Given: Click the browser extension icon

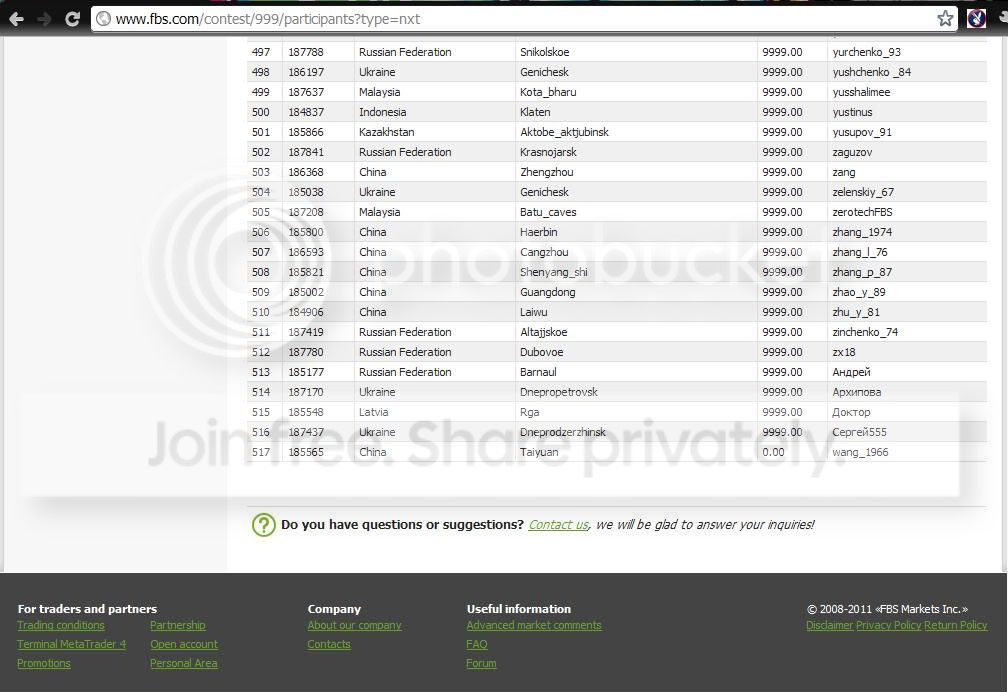Looking at the screenshot, I should coord(976,19).
